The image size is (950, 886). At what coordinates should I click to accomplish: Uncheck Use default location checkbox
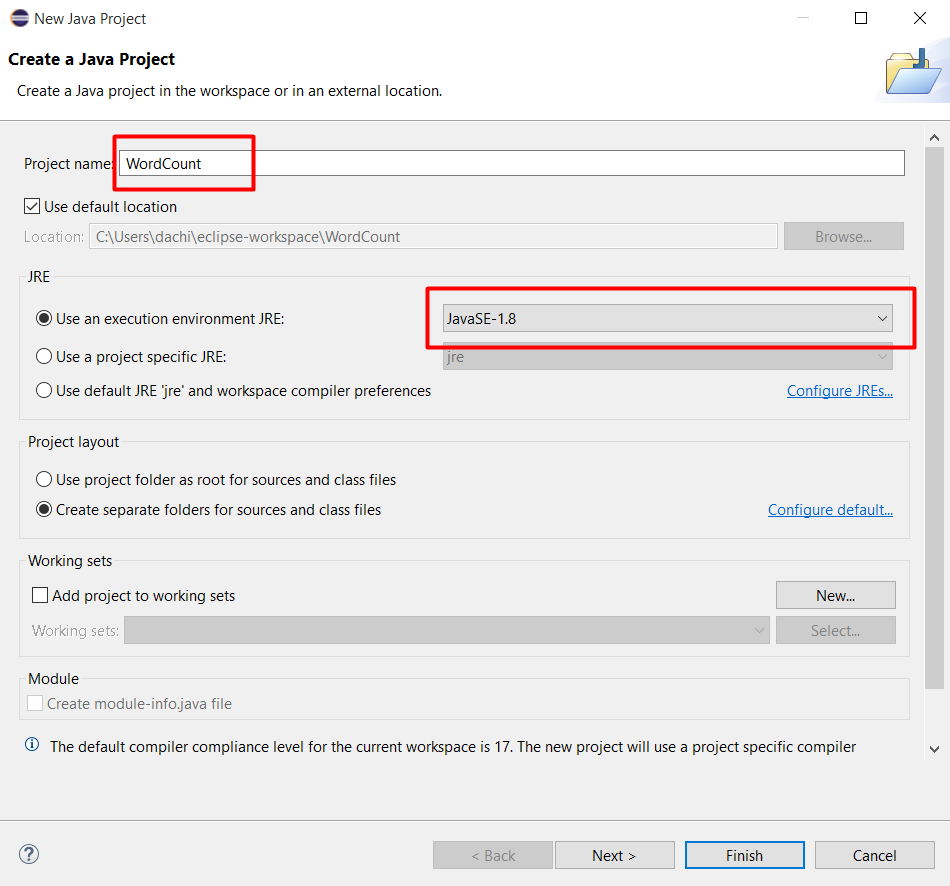(32, 207)
